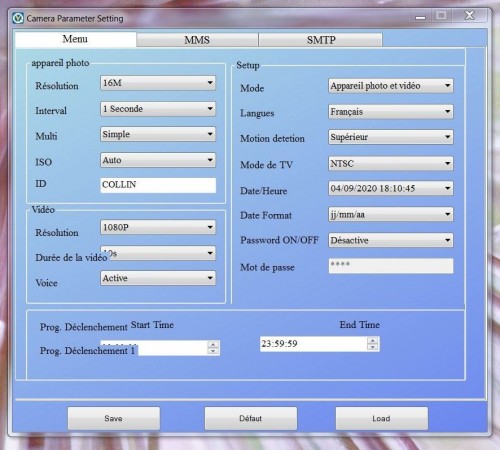Viewport: 500px width, 450px height.
Task: Open the video Résolution 1080P dropdown
Action: [x=158, y=227]
